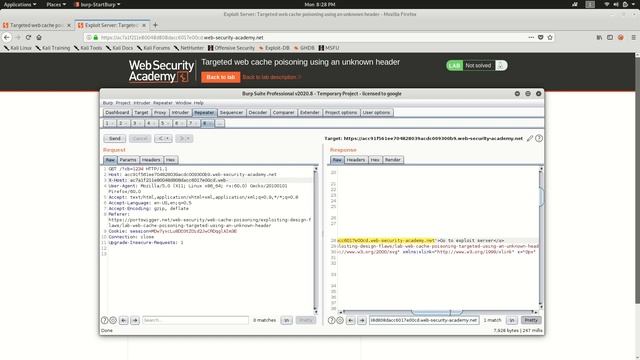The width and height of the screenshot is (640, 360).
Task: Go to next match in request search
Action: tap(135, 320)
